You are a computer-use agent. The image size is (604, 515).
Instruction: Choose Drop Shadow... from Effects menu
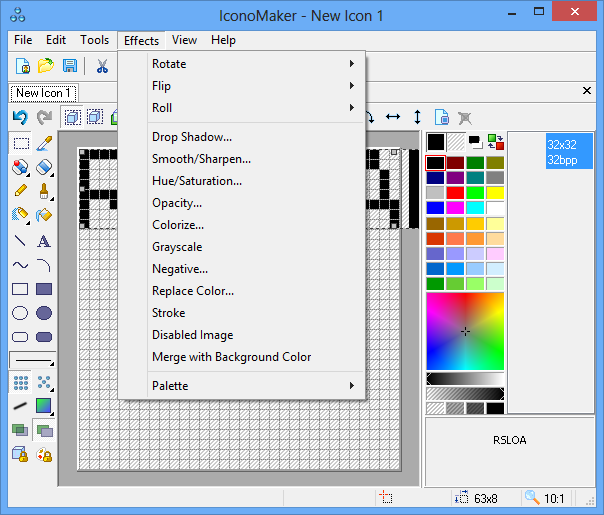click(x=242, y=137)
